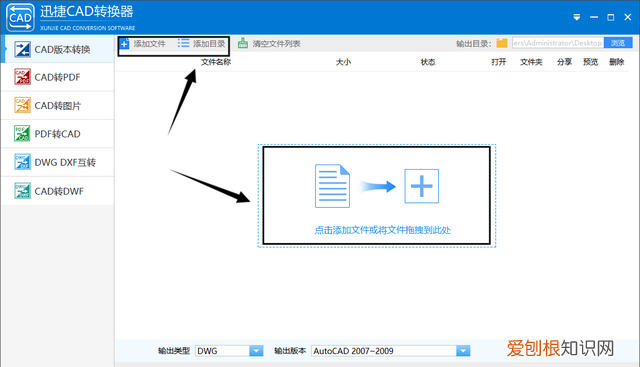The width and height of the screenshot is (640, 367).
Task: Click the green PDF转CAD icon
Action: [x=22, y=133]
